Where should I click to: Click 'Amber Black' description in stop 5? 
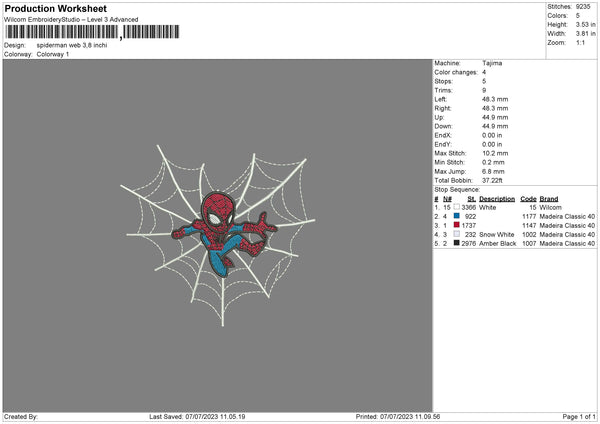click(497, 243)
